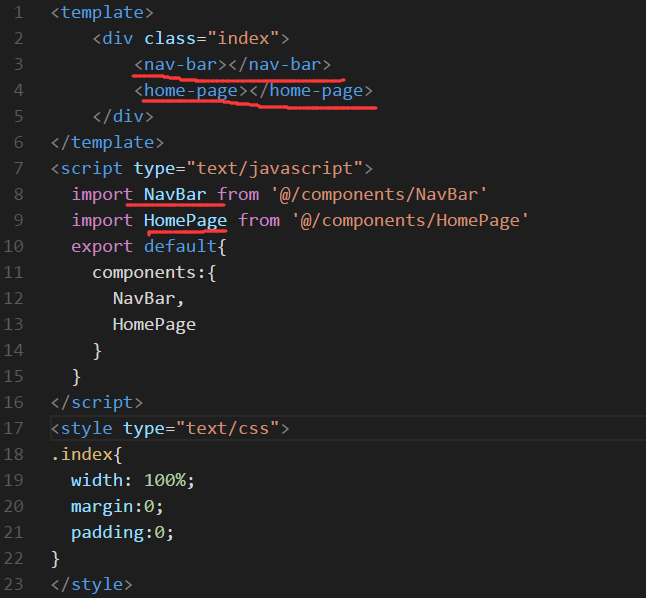646x598 pixels.
Task: Click the closing </nav-bar> tag
Action: pyautogui.click(x=279, y=64)
